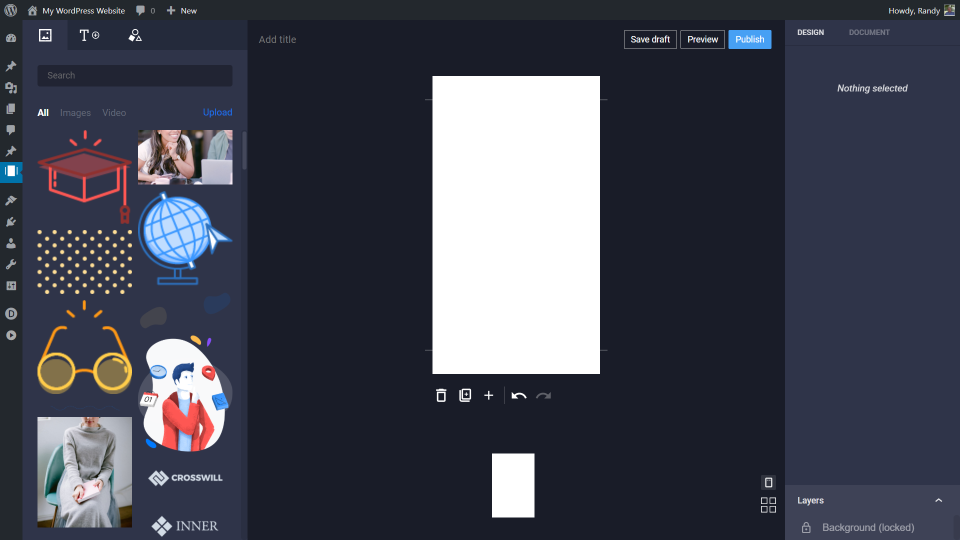960x540 pixels.
Task: Undo the last action
Action: (519, 396)
